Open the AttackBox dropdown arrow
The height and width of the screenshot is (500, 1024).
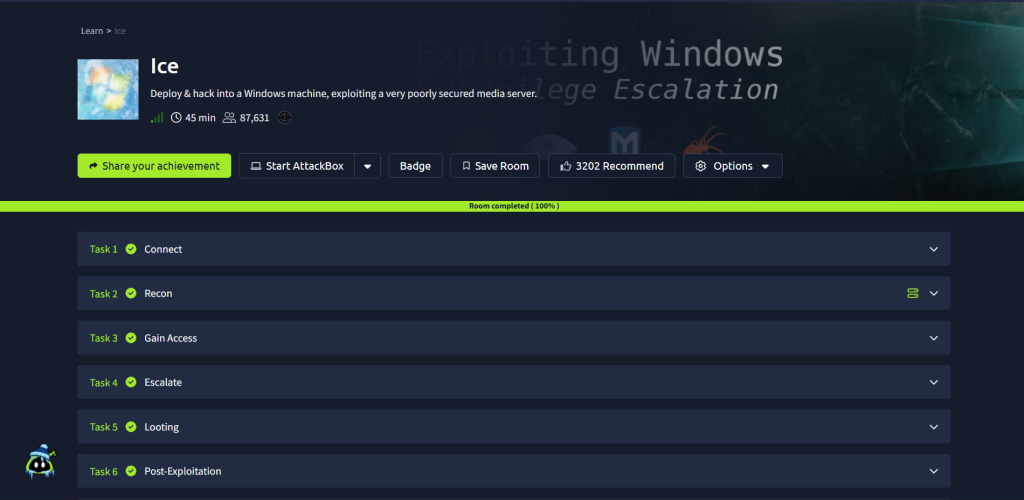[x=367, y=166]
